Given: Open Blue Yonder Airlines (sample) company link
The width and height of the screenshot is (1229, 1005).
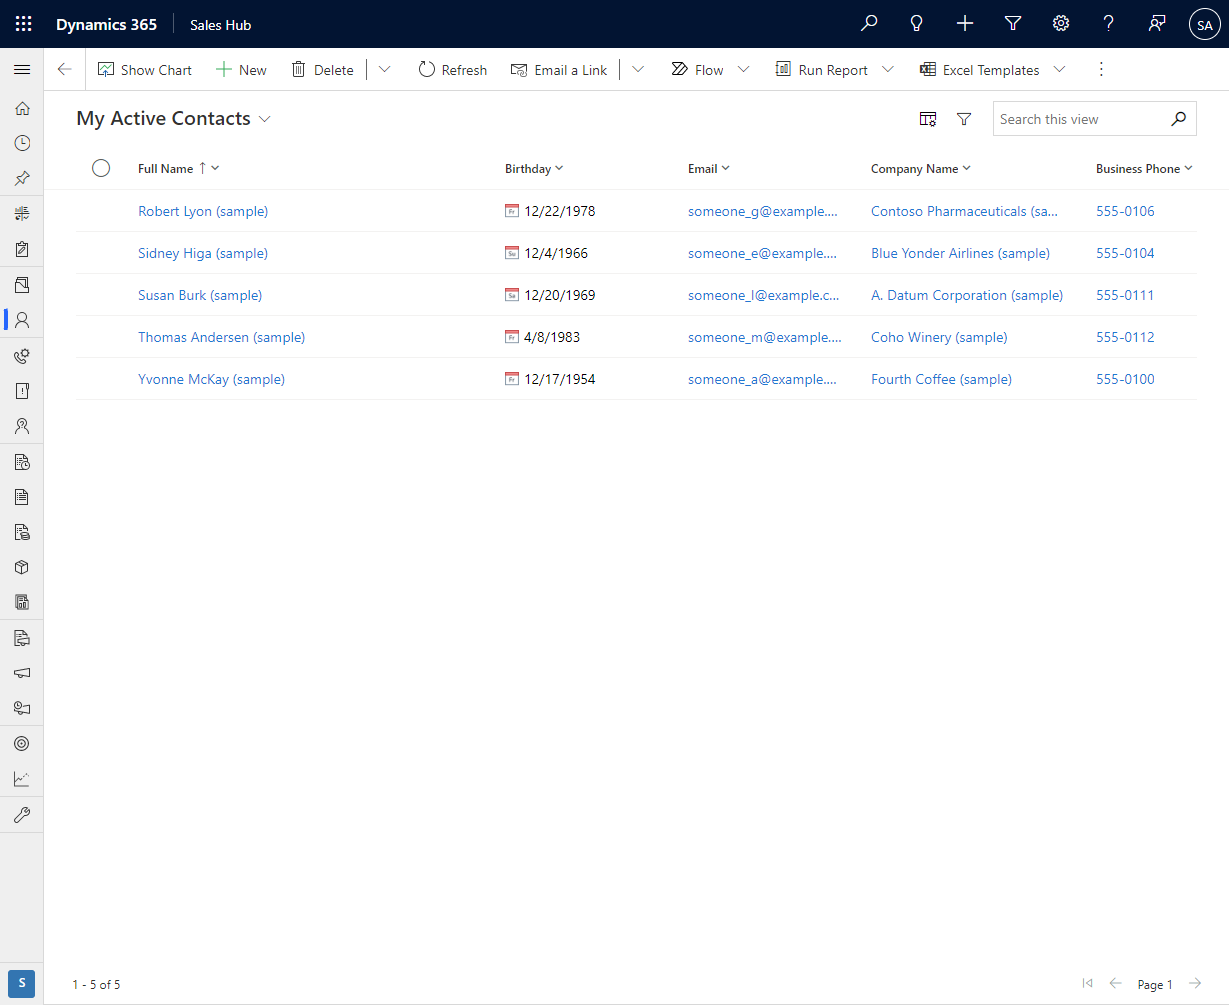Looking at the screenshot, I should click(x=960, y=253).
